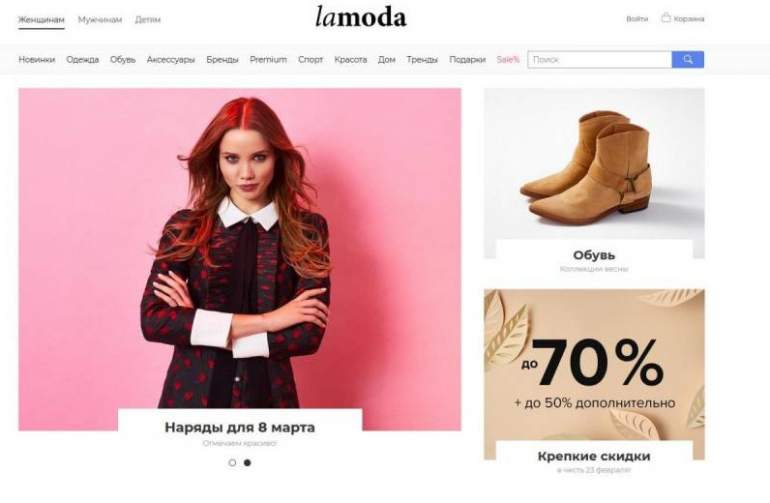Select the second carousel dot
The width and height of the screenshot is (770, 503).
[248, 463]
